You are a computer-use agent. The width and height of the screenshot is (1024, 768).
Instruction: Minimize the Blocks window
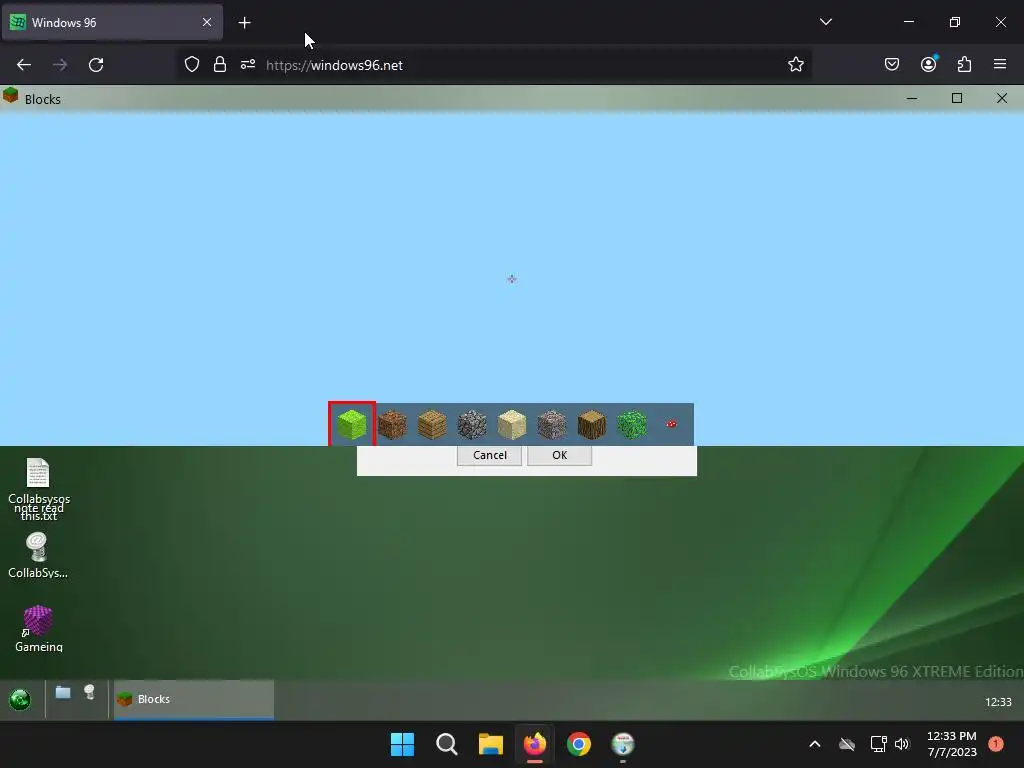[x=912, y=98]
